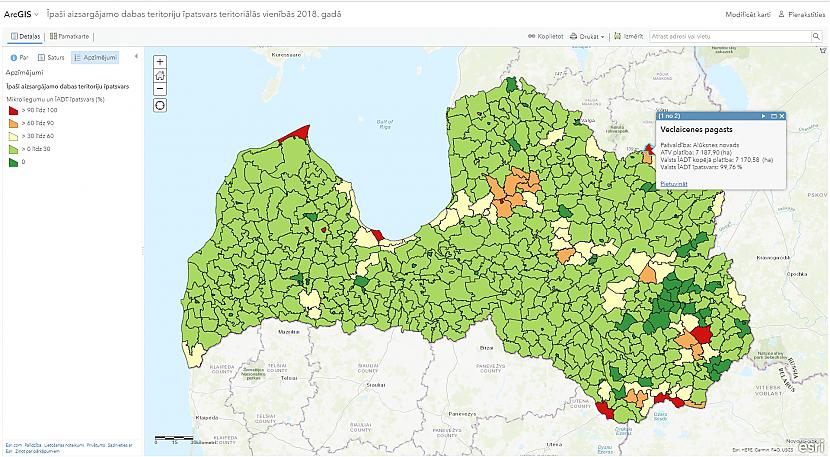830x457 pixels.
Task: Open the ArcGIS menu dropdown
Action: (21, 14)
